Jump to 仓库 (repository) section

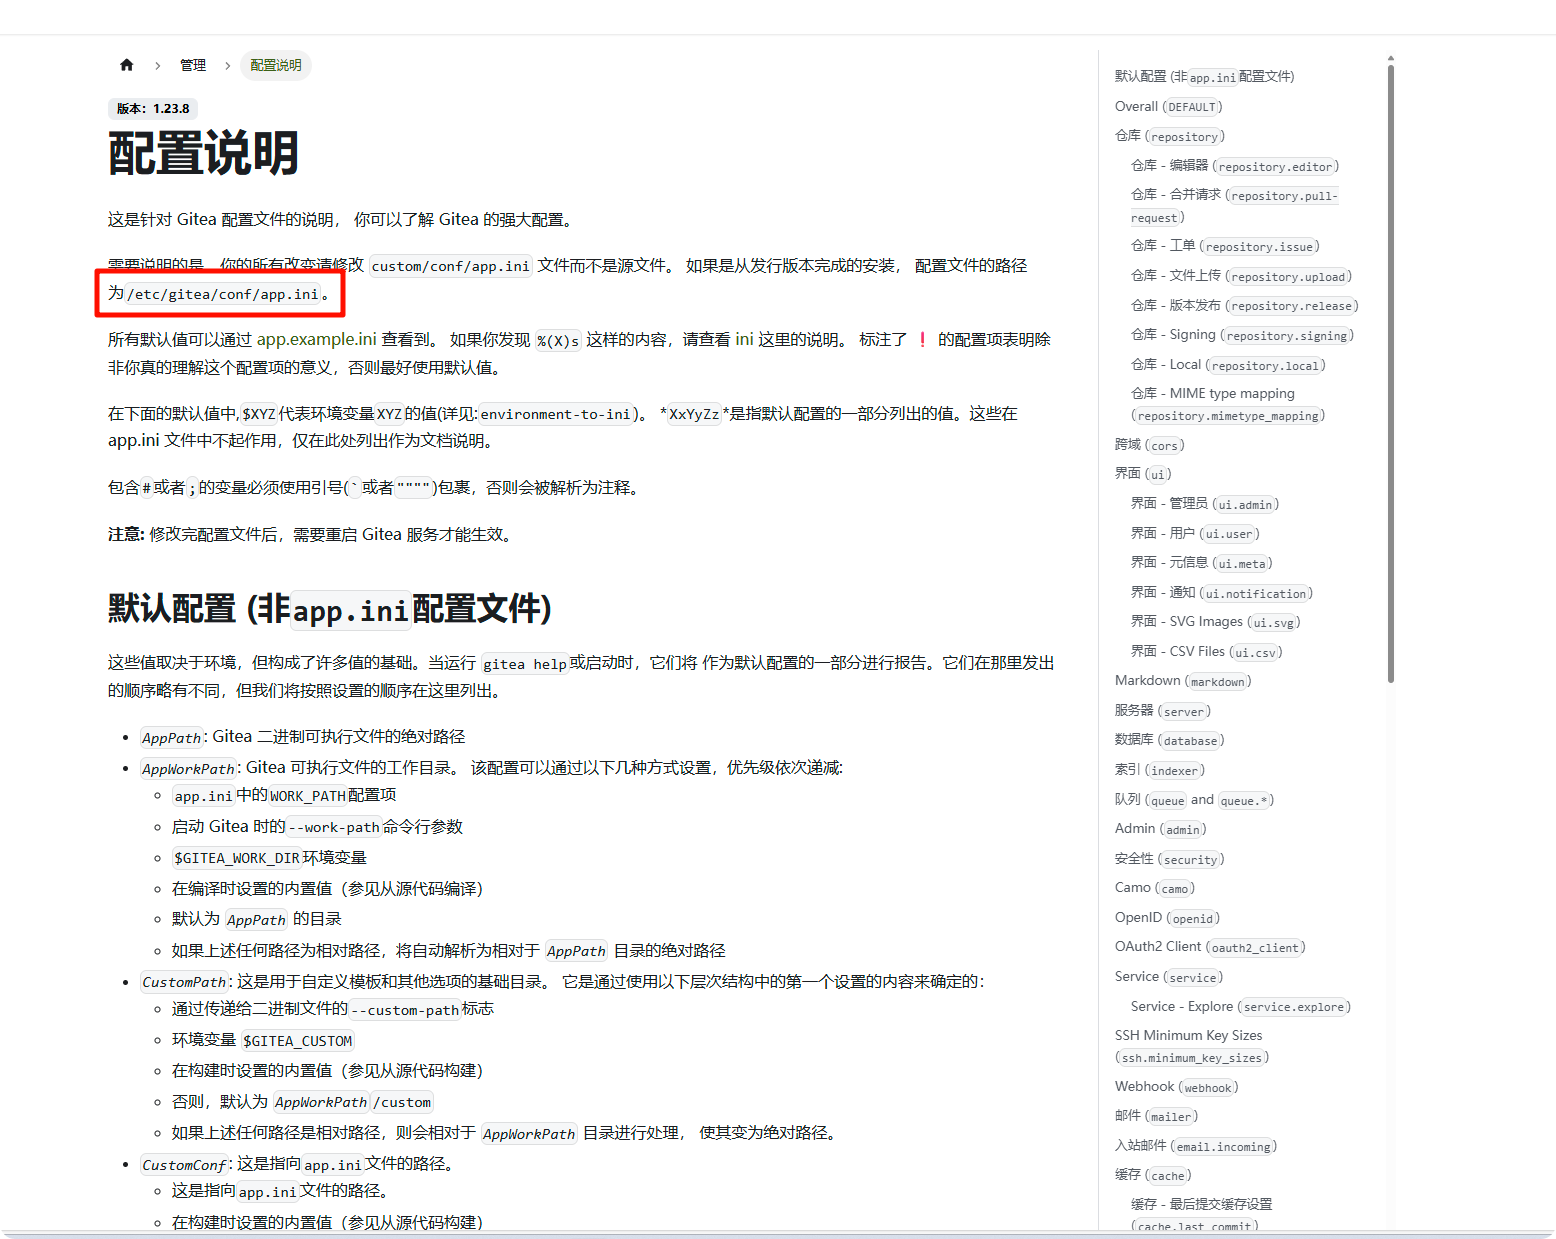click(x=1169, y=136)
